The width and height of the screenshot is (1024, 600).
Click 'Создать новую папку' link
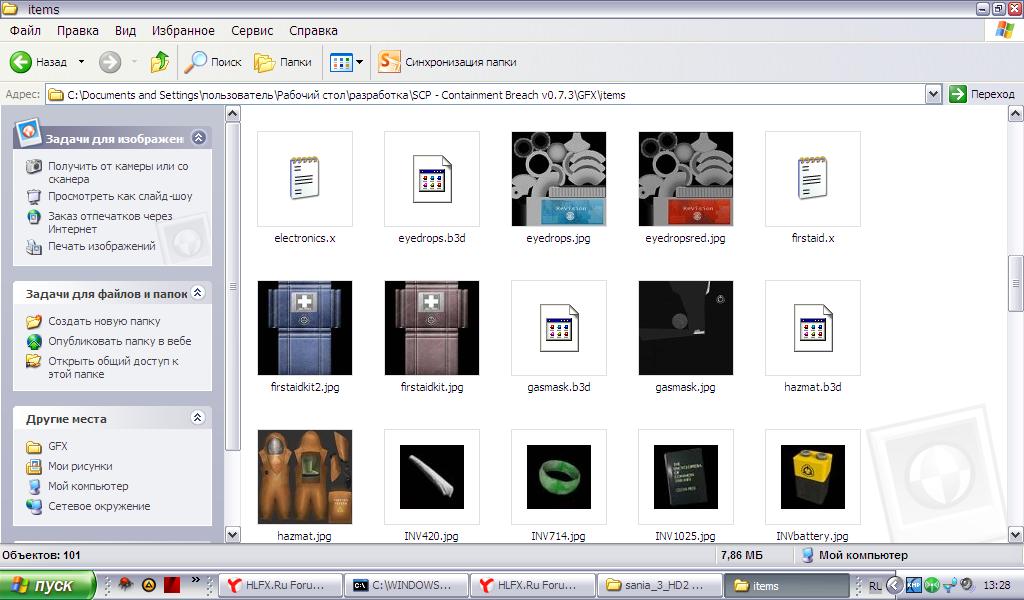pos(104,322)
